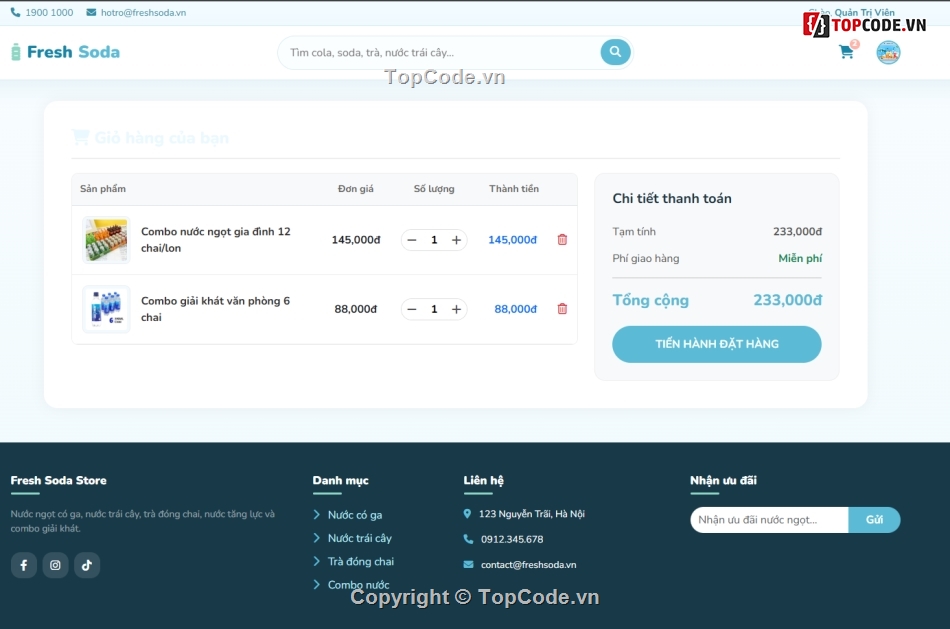Focus the product search input field
The image size is (950, 629).
click(x=439, y=53)
